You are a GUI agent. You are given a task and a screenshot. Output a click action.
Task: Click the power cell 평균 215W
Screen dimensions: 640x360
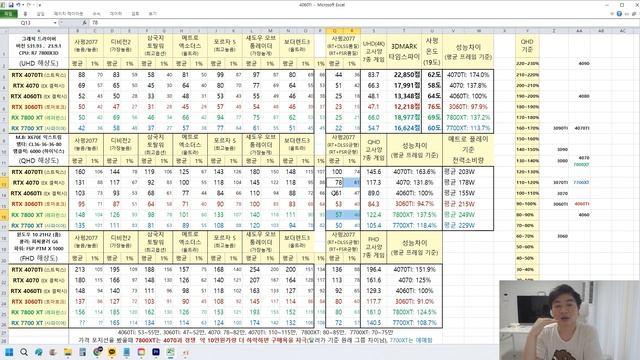(468, 204)
